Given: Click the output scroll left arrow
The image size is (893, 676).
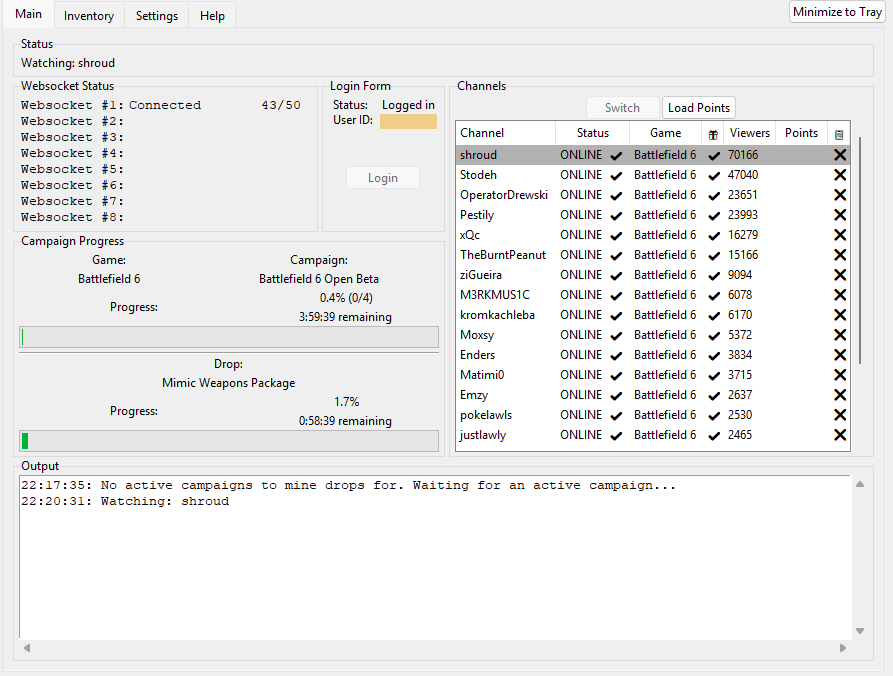Looking at the screenshot, I should pos(27,648).
